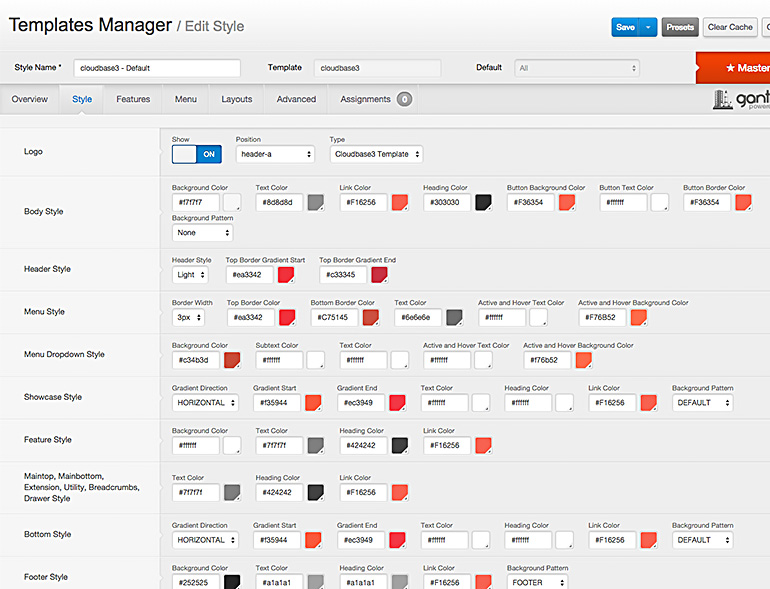
Task: Click the Clear Cache button
Action: click(x=730, y=27)
